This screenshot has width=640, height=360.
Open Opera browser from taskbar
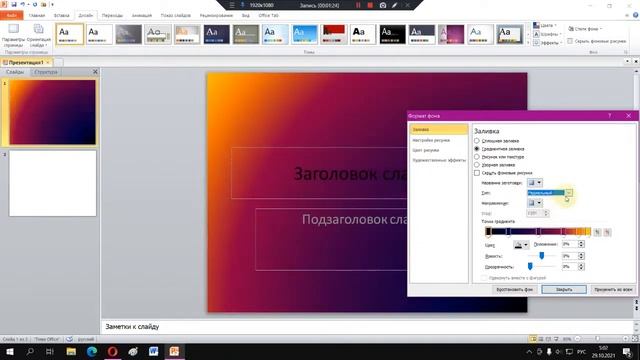[113, 351]
